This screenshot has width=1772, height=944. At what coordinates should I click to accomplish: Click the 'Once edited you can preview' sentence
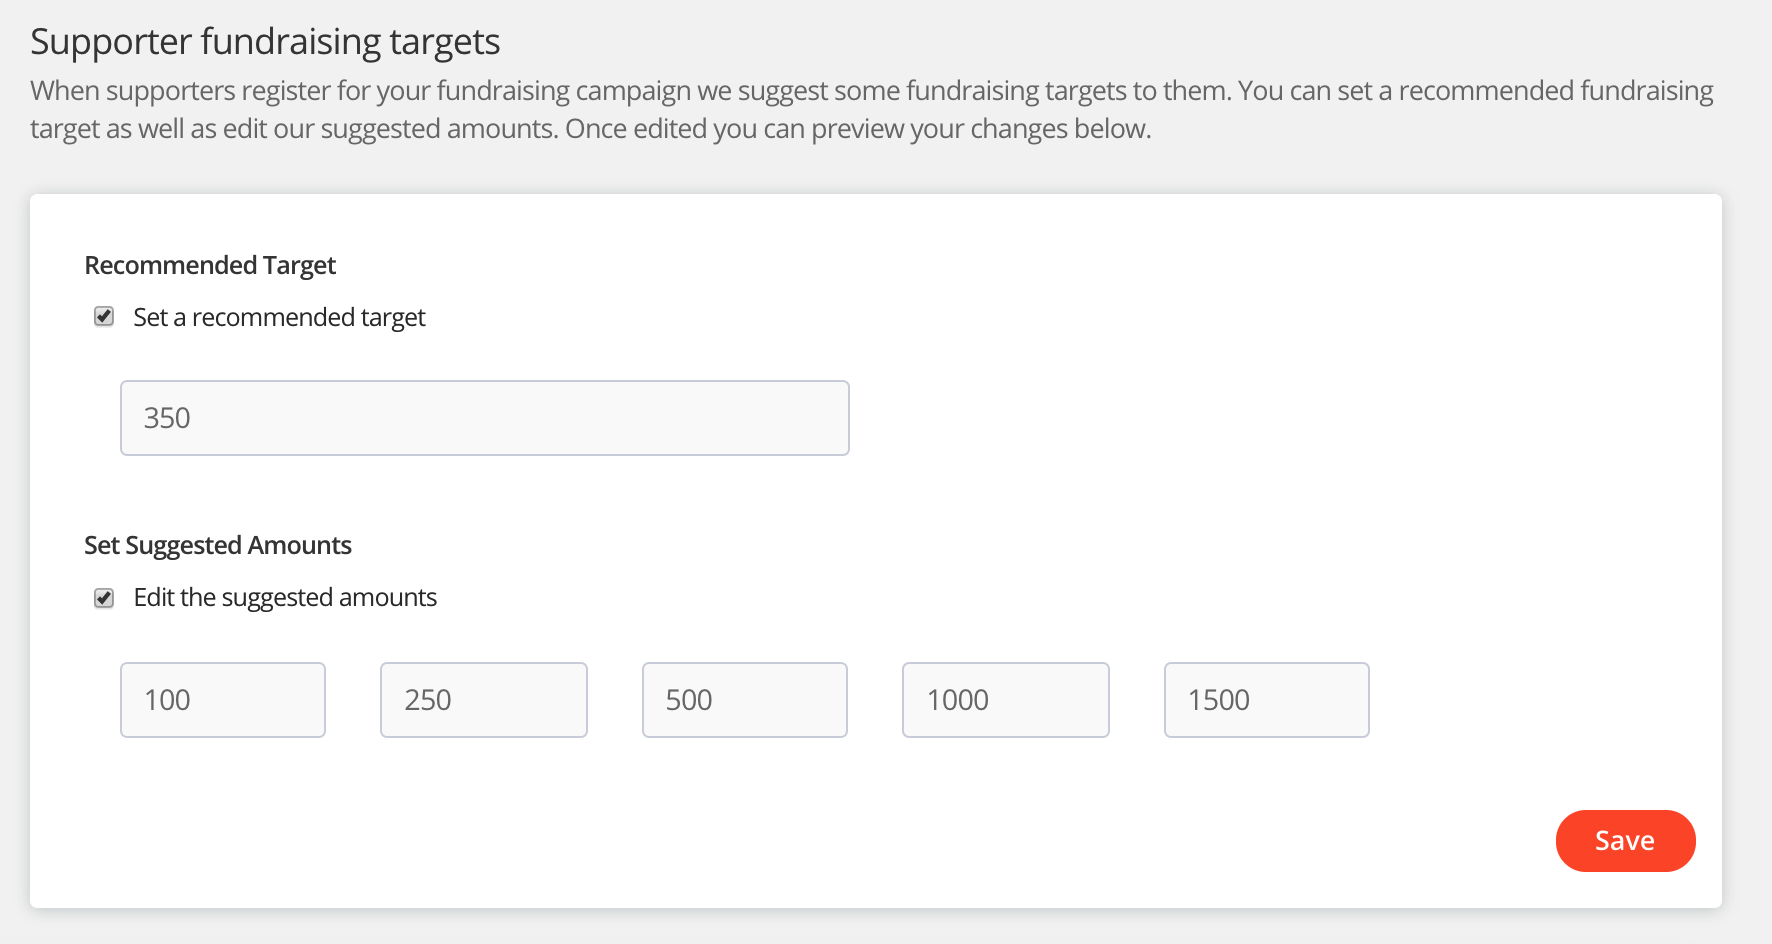tap(858, 129)
